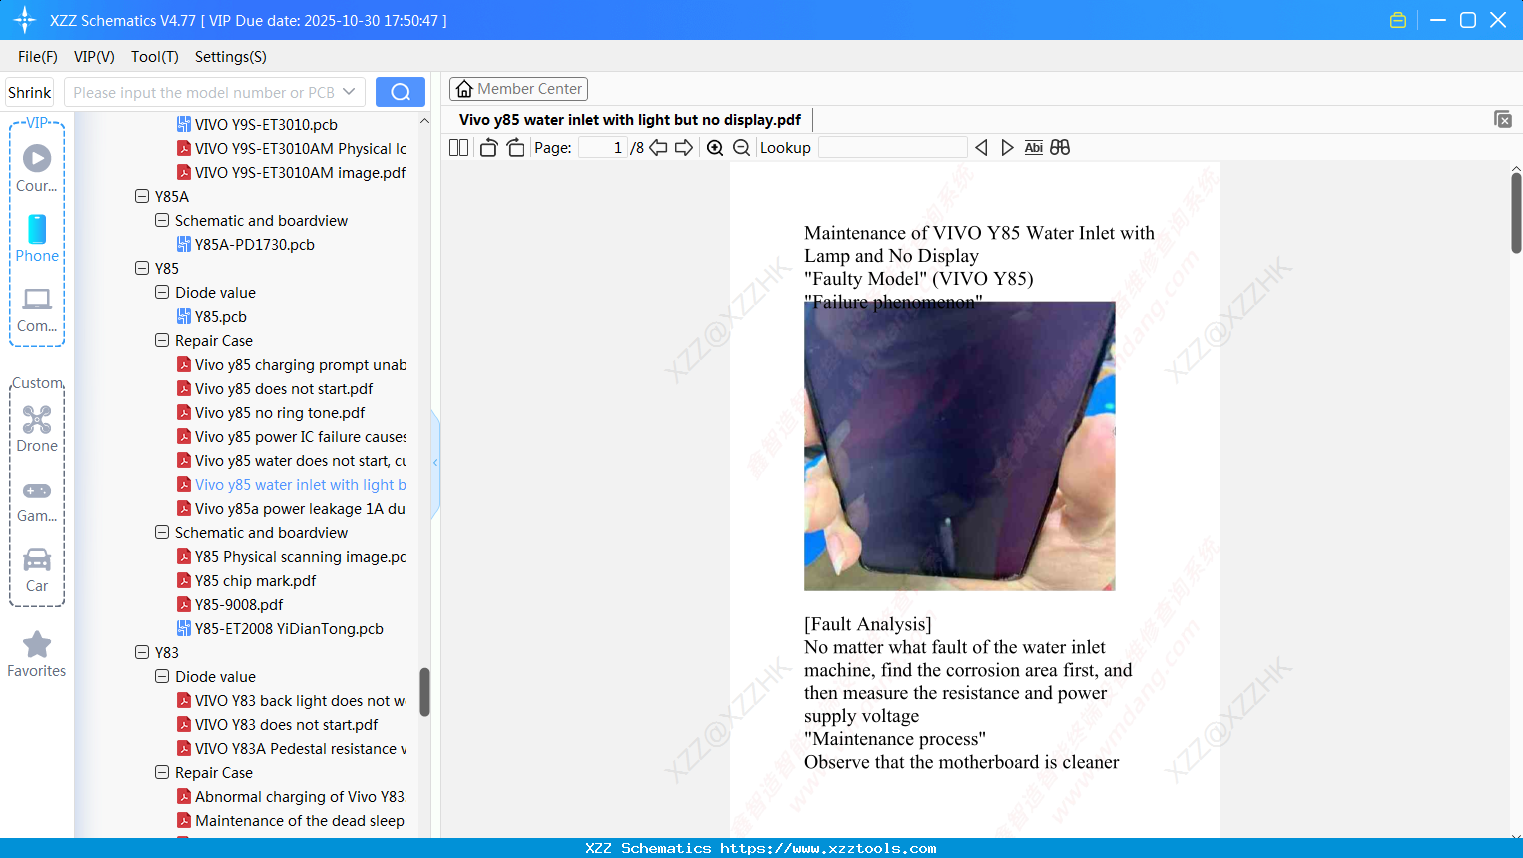Select the Phone category icon
1523x858 pixels.
(x=37, y=238)
